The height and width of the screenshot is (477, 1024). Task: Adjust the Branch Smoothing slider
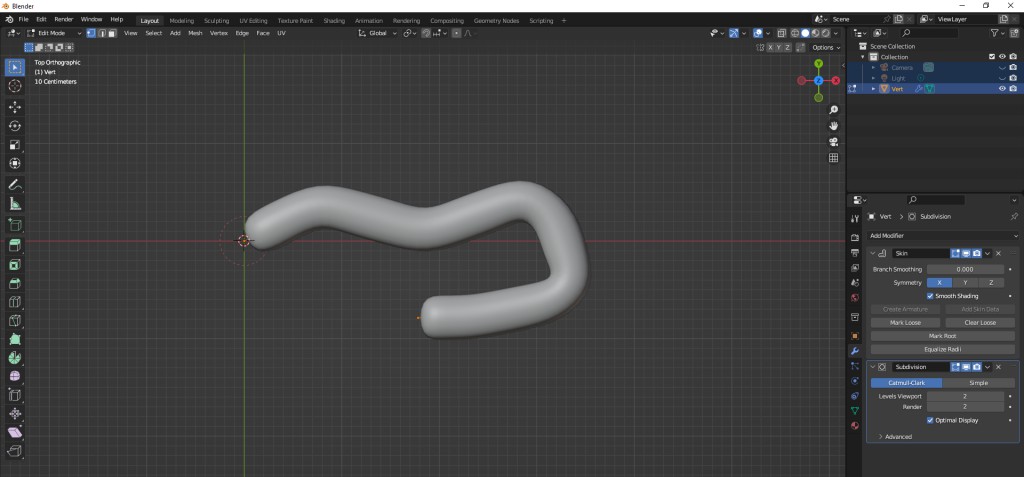click(965, 269)
